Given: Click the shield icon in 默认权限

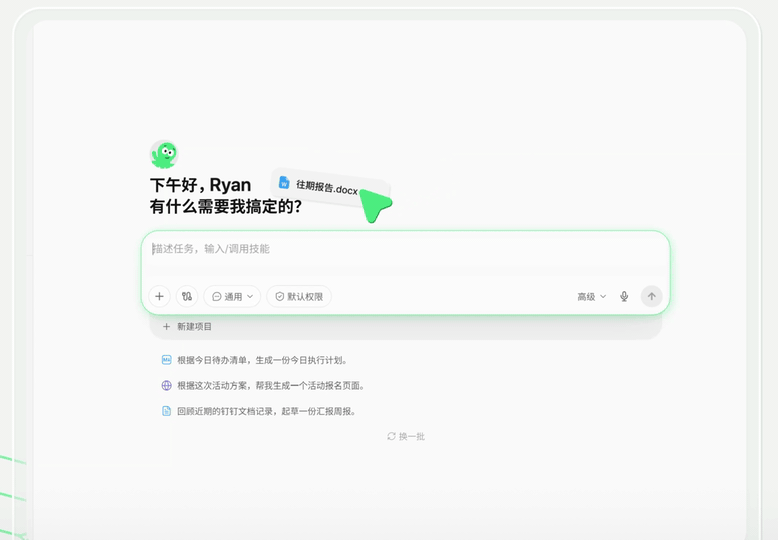Looking at the screenshot, I should click(x=280, y=296).
